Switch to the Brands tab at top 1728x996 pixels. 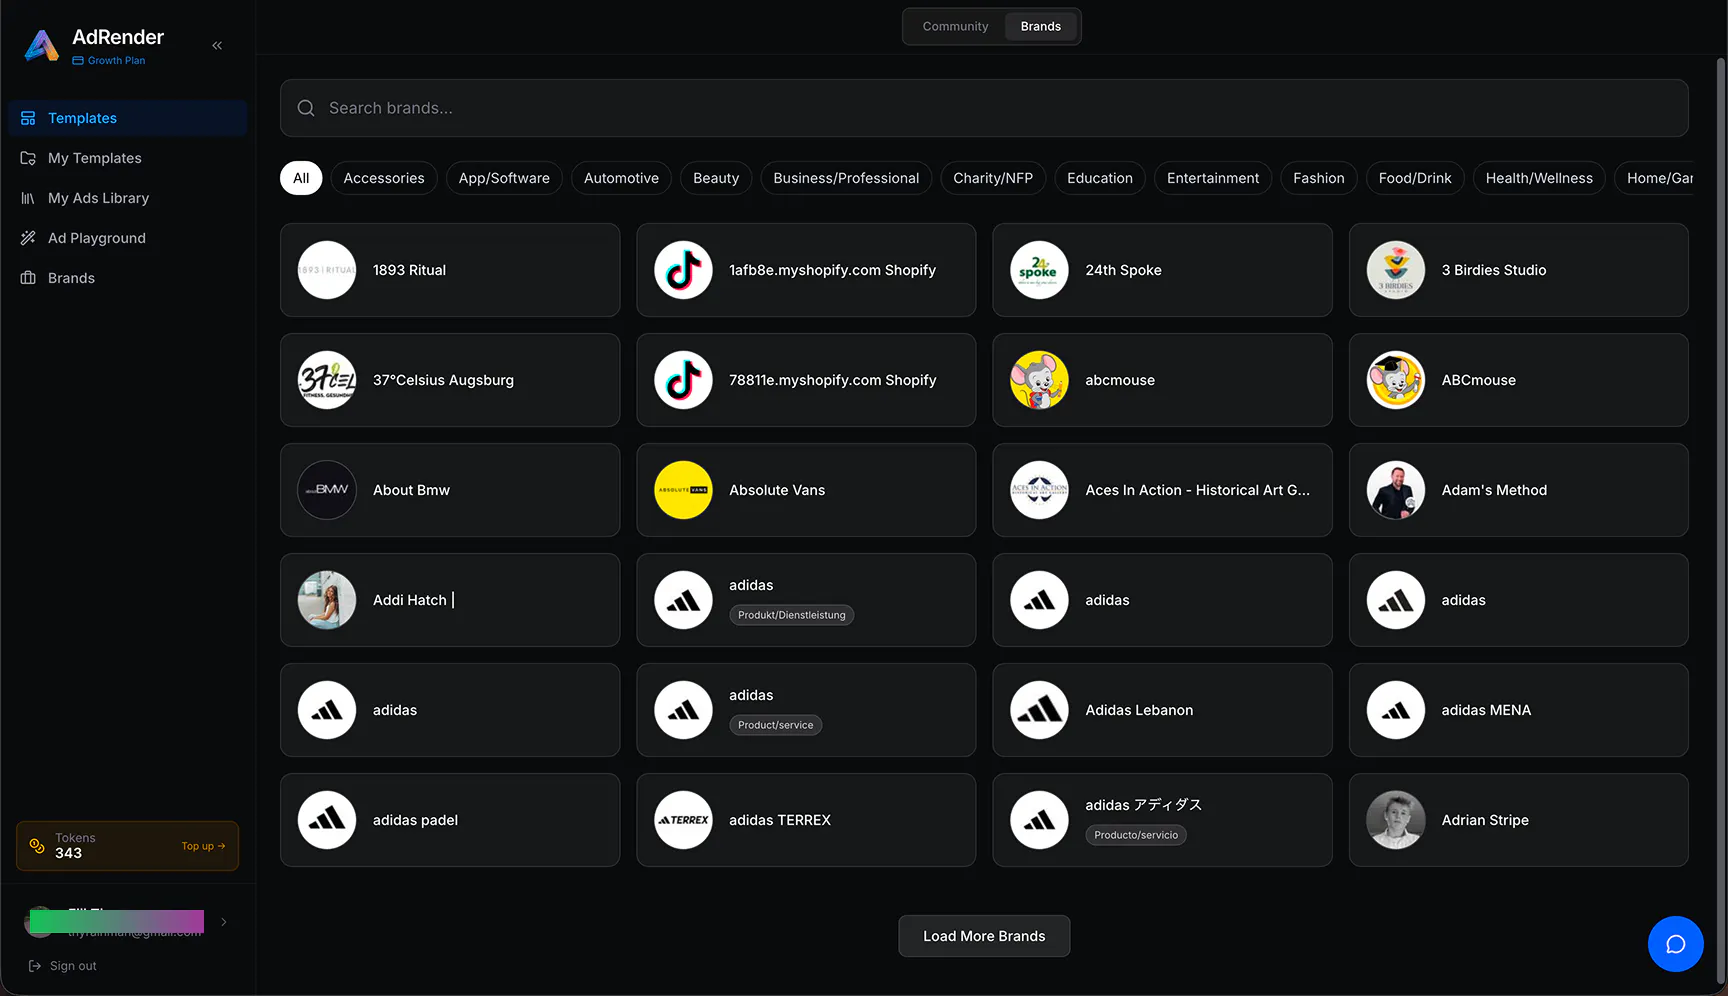click(1041, 27)
